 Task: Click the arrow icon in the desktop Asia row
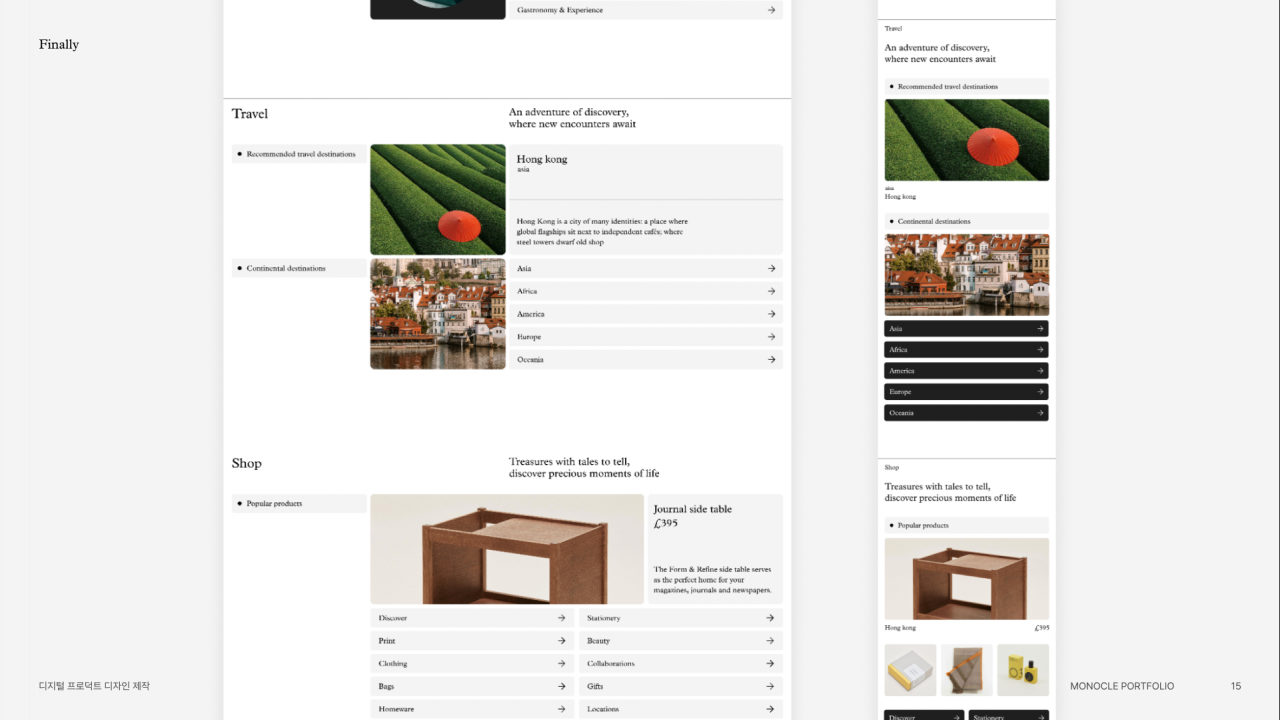[x=771, y=269]
